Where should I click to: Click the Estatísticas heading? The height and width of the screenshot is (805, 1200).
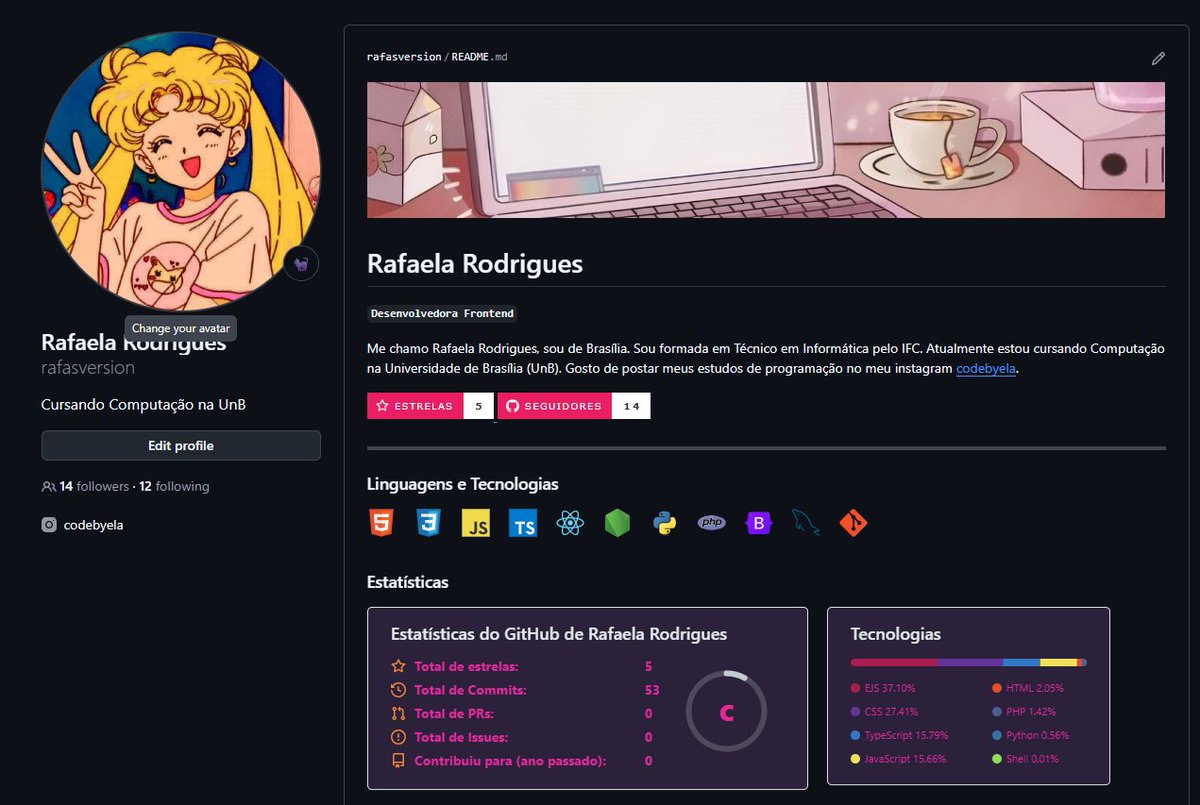point(408,581)
